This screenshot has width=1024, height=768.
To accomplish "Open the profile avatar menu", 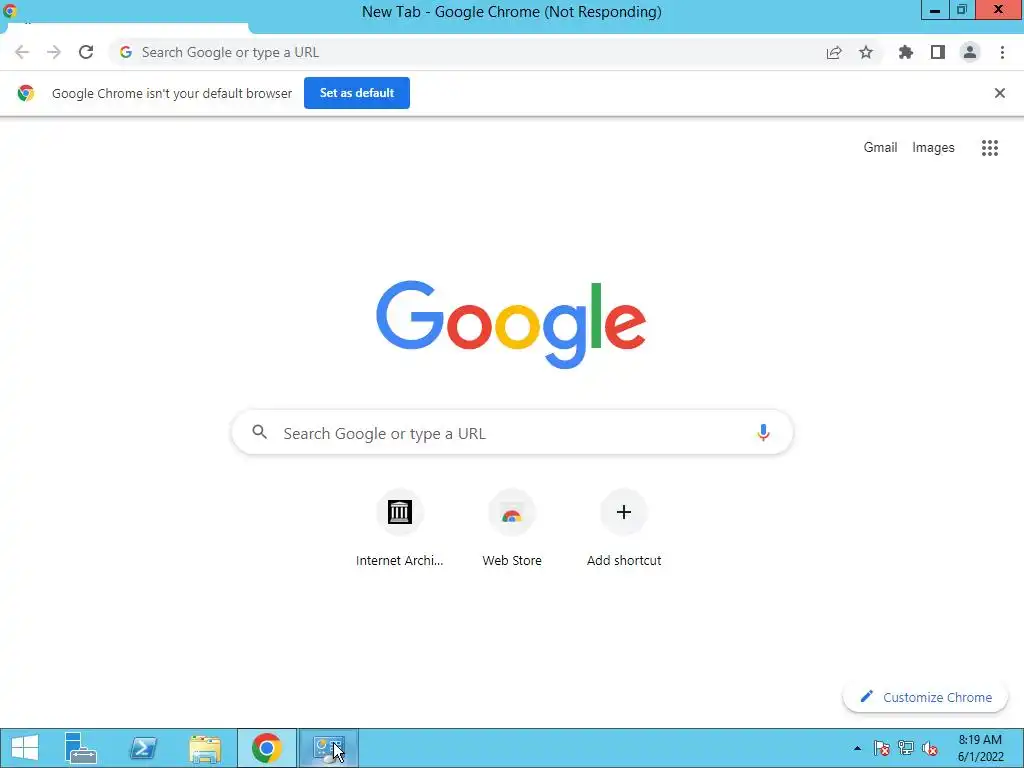I will (970, 52).
